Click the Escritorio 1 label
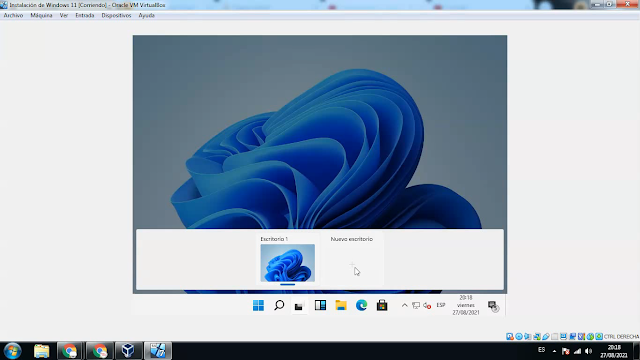 [x=274, y=239]
